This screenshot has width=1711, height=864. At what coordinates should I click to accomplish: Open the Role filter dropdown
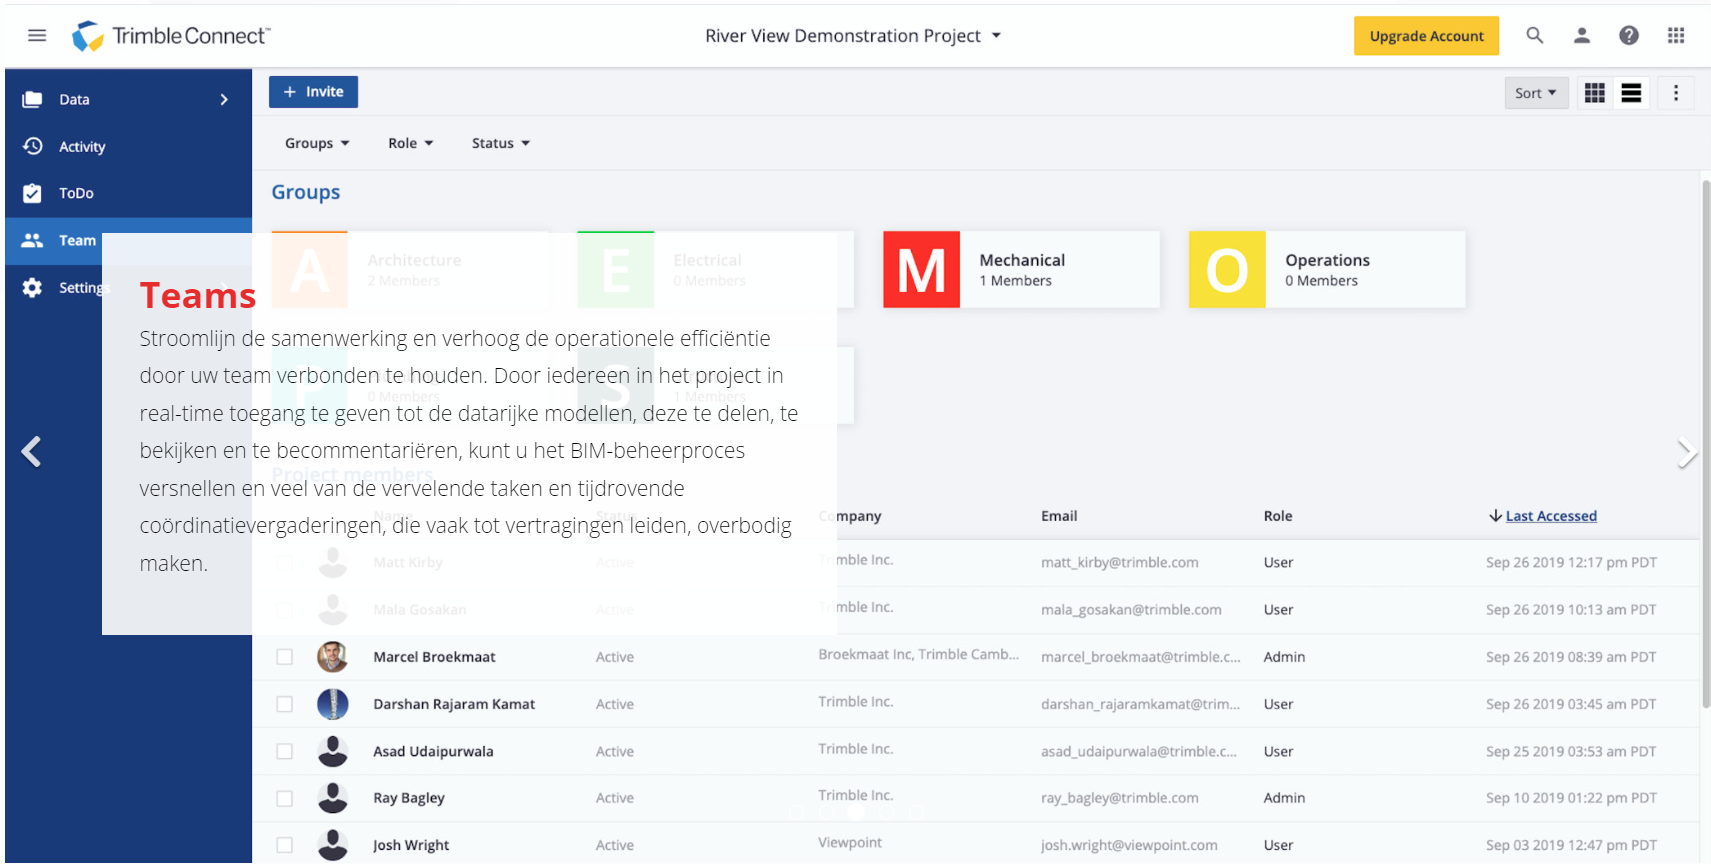tap(411, 143)
